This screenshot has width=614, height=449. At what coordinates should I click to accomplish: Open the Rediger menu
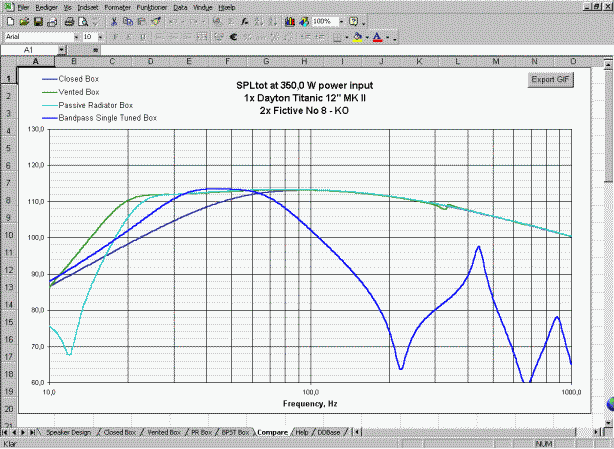click(46, 7)
